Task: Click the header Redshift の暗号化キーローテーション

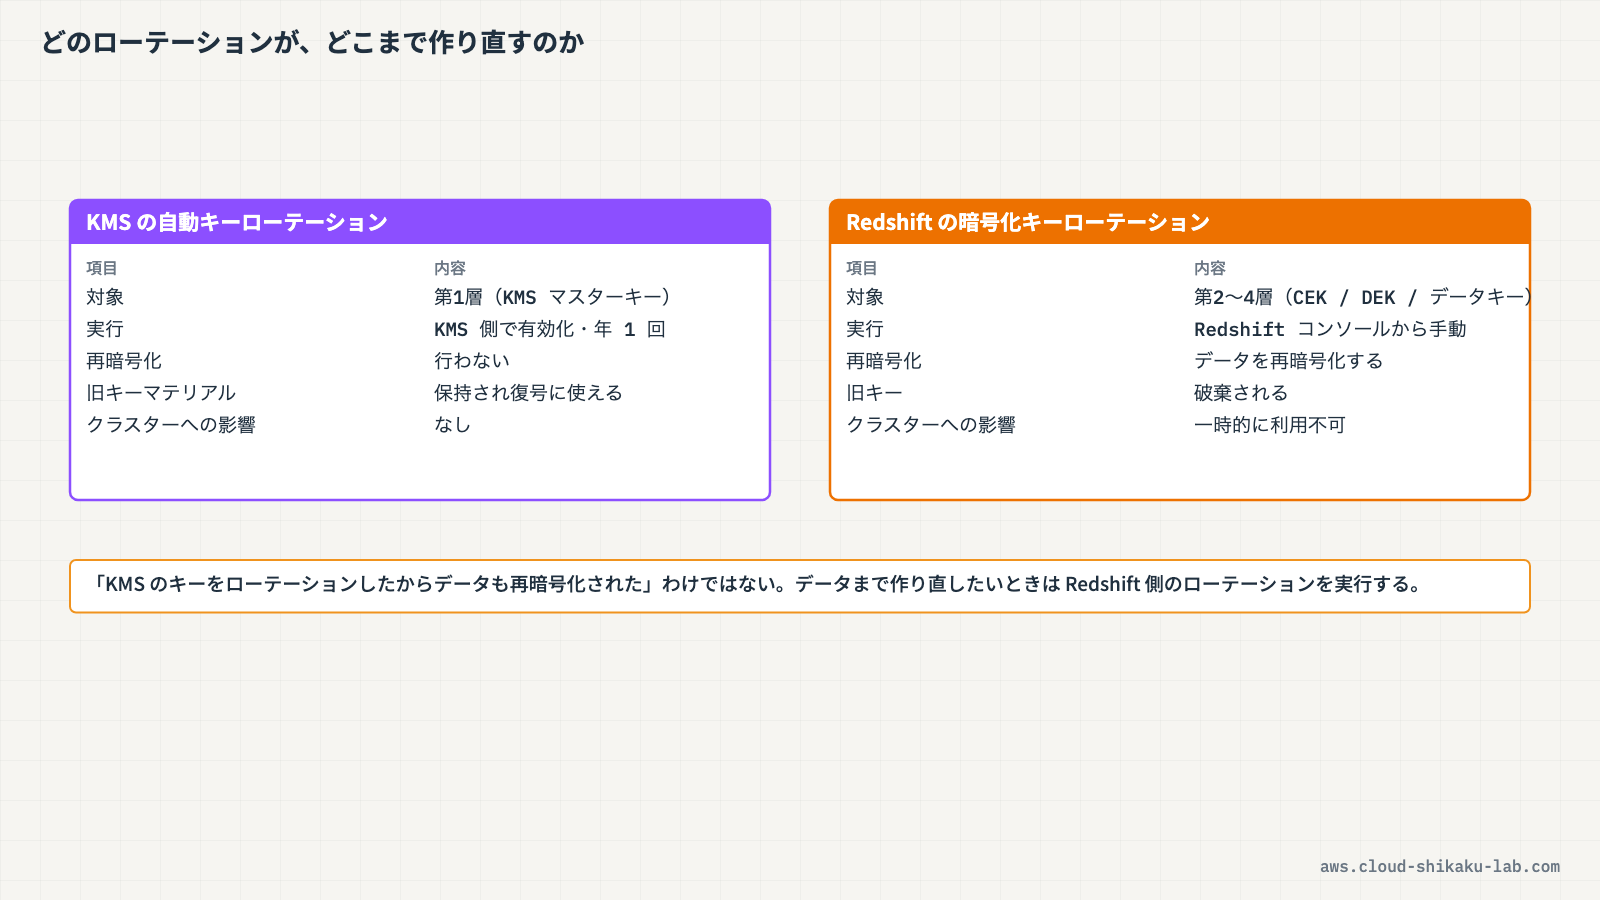Action: point(1180,222)
